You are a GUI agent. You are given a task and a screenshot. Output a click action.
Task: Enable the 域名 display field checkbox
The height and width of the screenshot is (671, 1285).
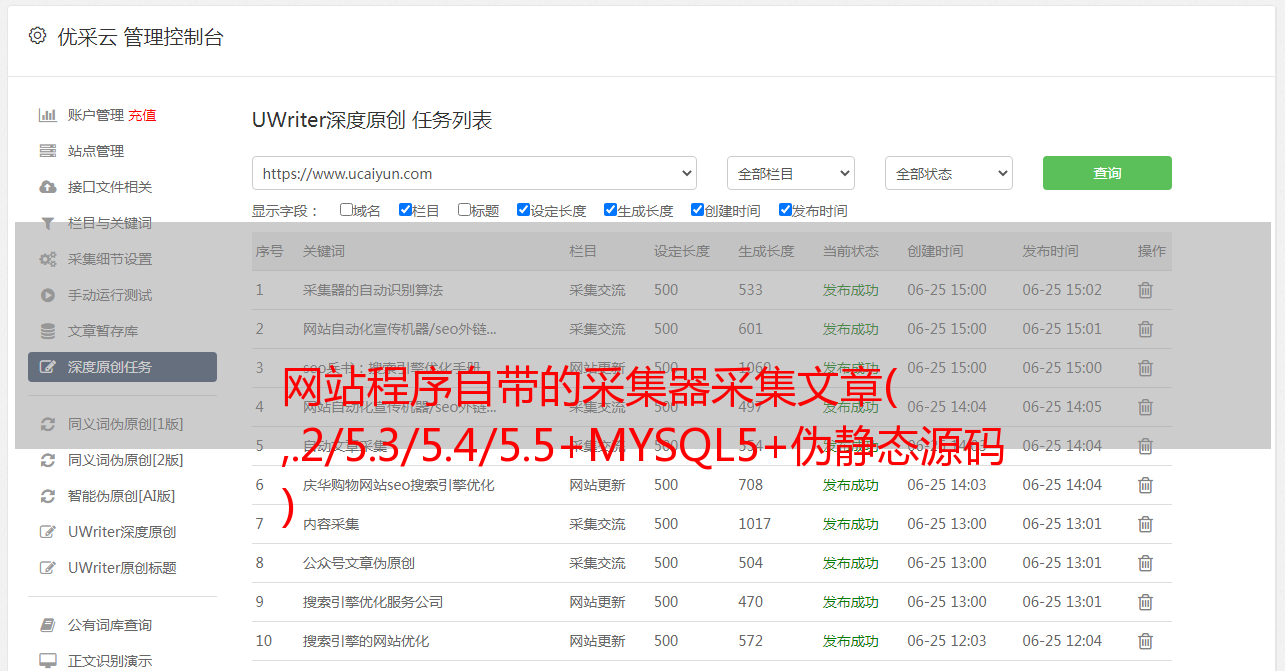point(346,210)
